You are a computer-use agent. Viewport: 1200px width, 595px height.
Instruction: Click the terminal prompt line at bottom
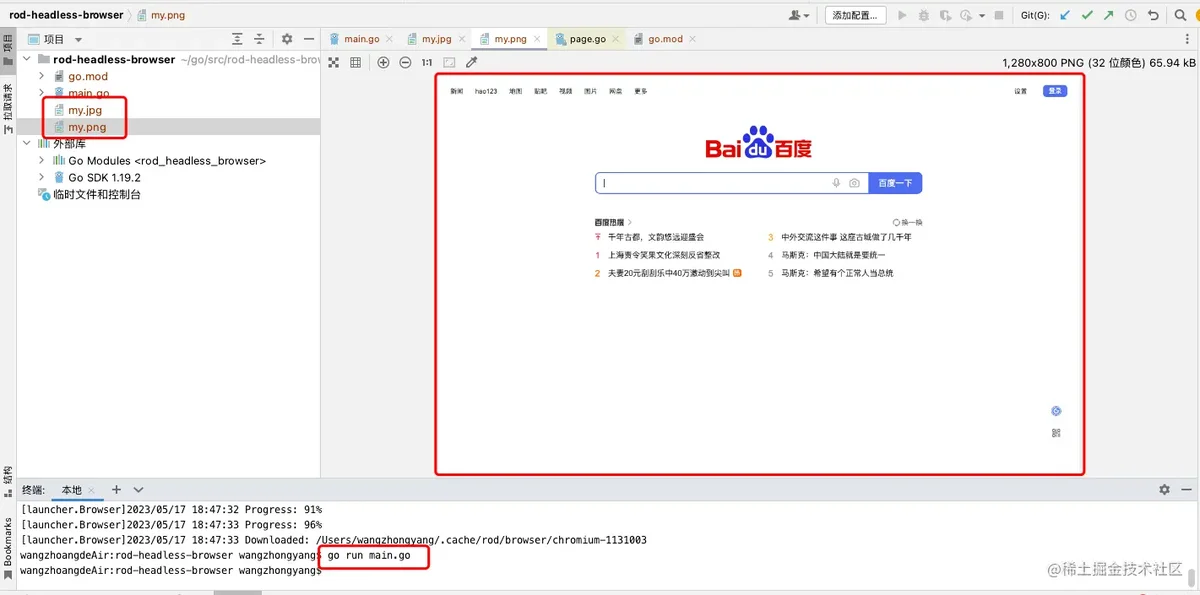170,570
